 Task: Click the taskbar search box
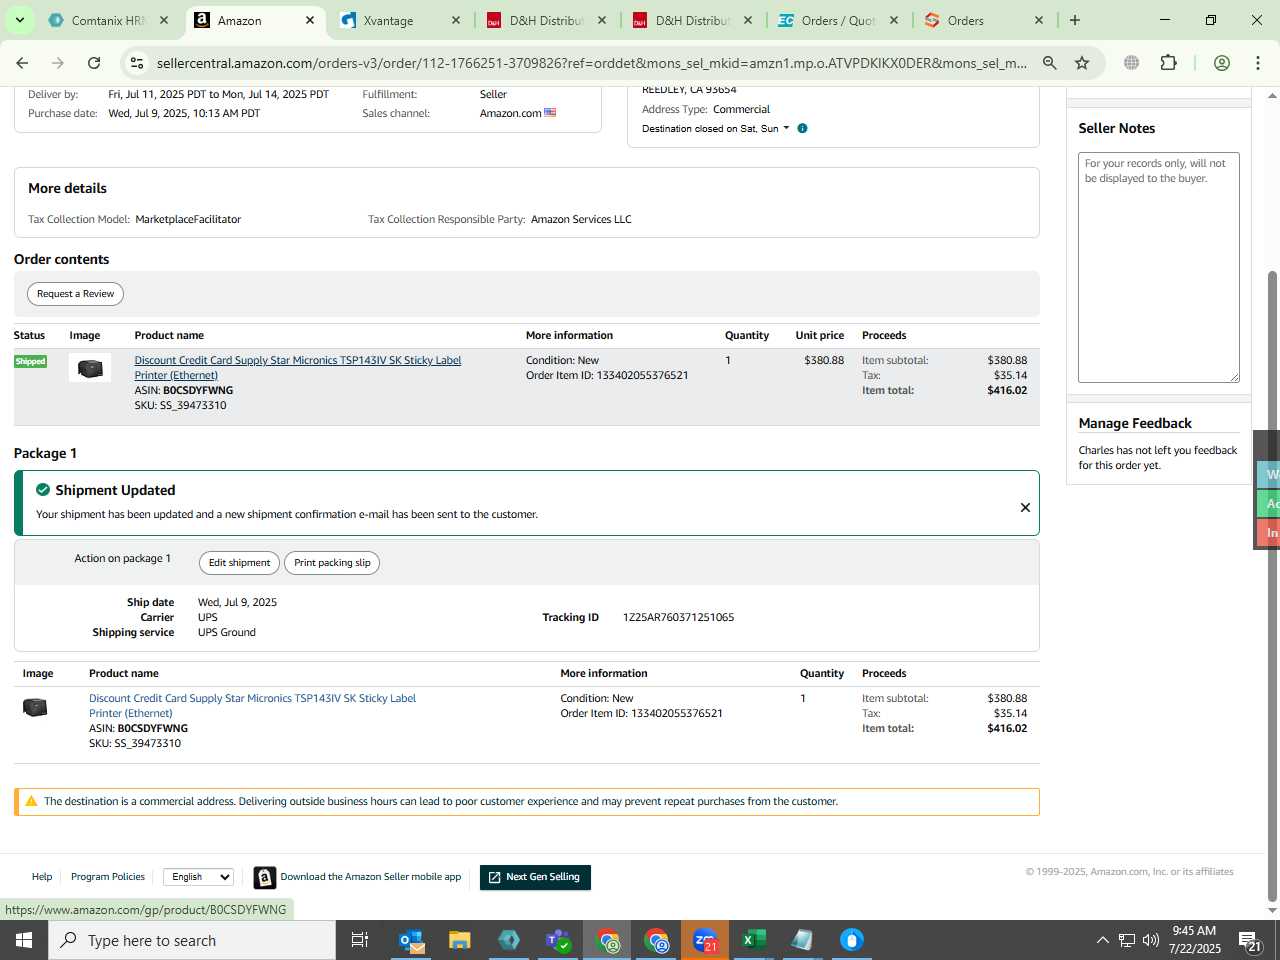[x=192, y=940]
